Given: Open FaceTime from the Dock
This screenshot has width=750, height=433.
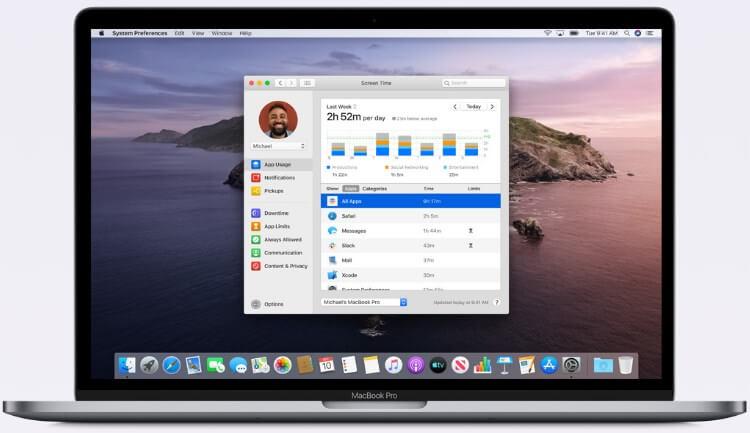Looking at the screenshot, I should [x=216, y=366].
